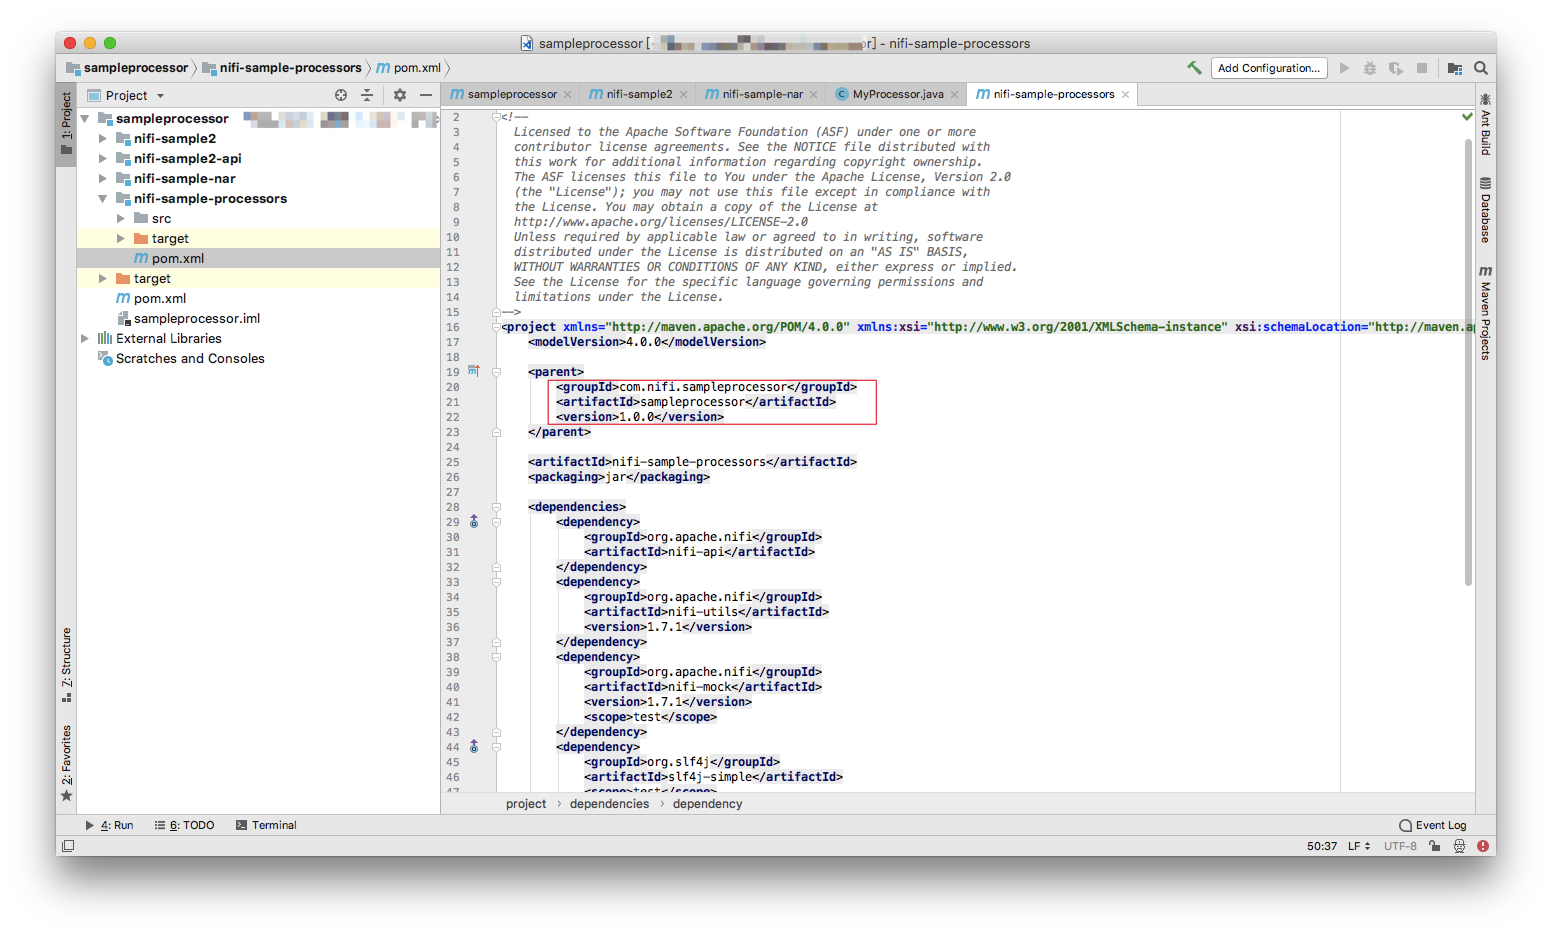Open the 4: Run tool window

(x=110, y=825)
